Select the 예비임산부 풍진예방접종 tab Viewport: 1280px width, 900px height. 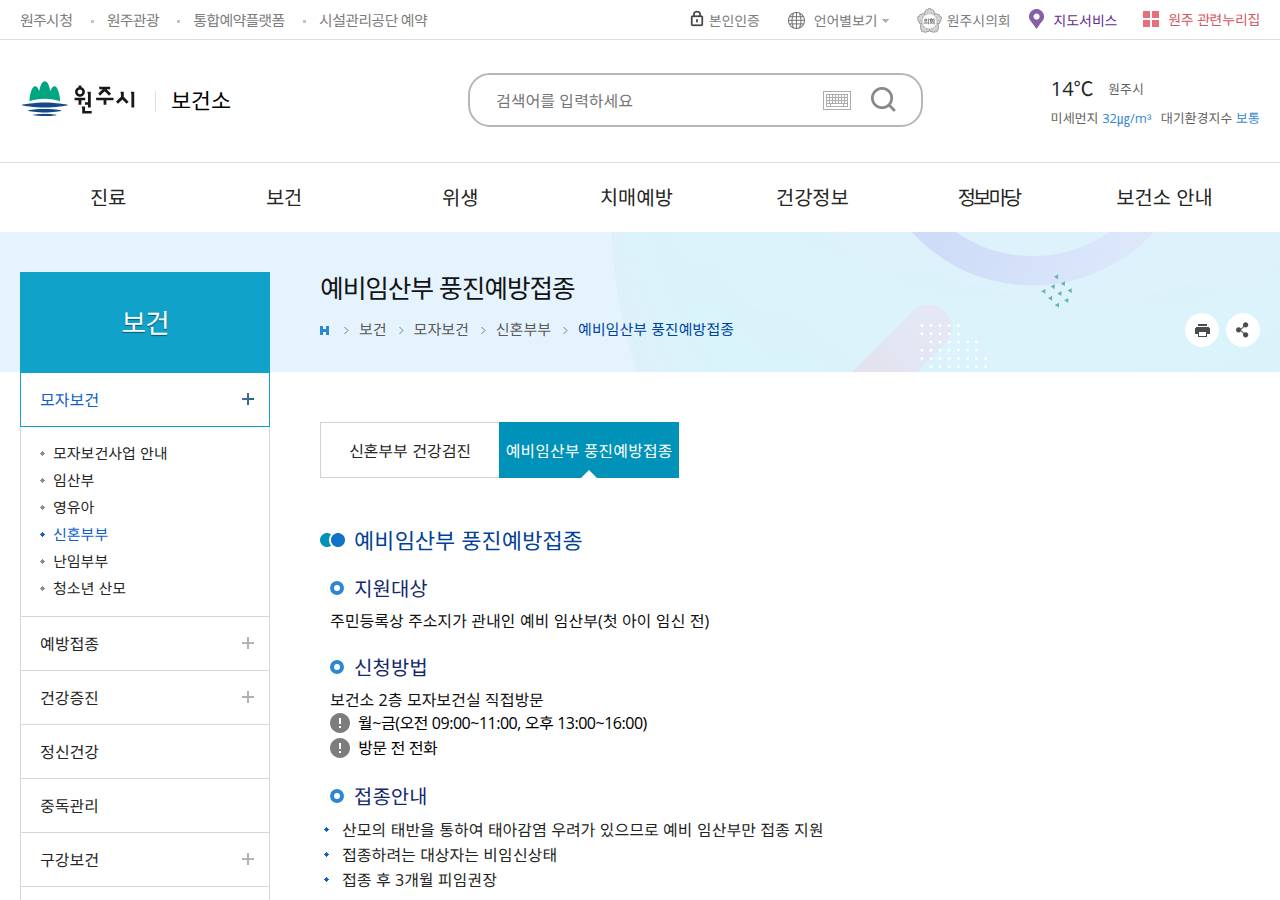(x=589, y=450)
